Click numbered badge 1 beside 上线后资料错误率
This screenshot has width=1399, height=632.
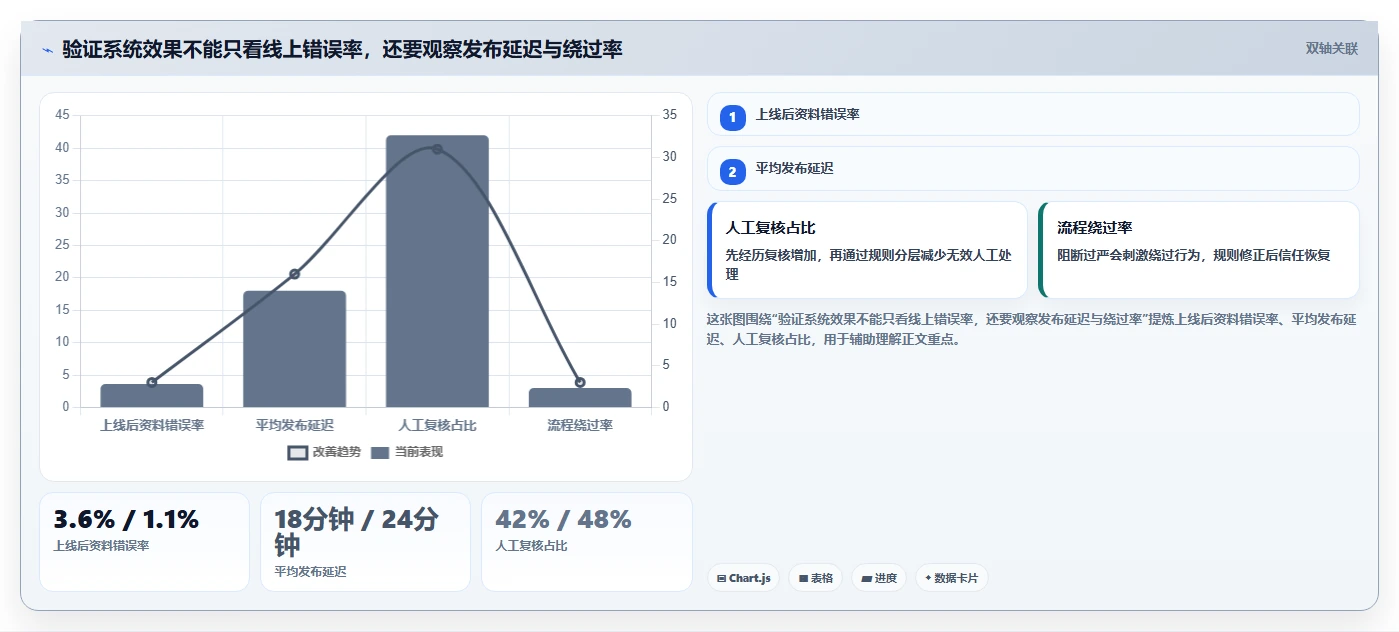point(732,118)
